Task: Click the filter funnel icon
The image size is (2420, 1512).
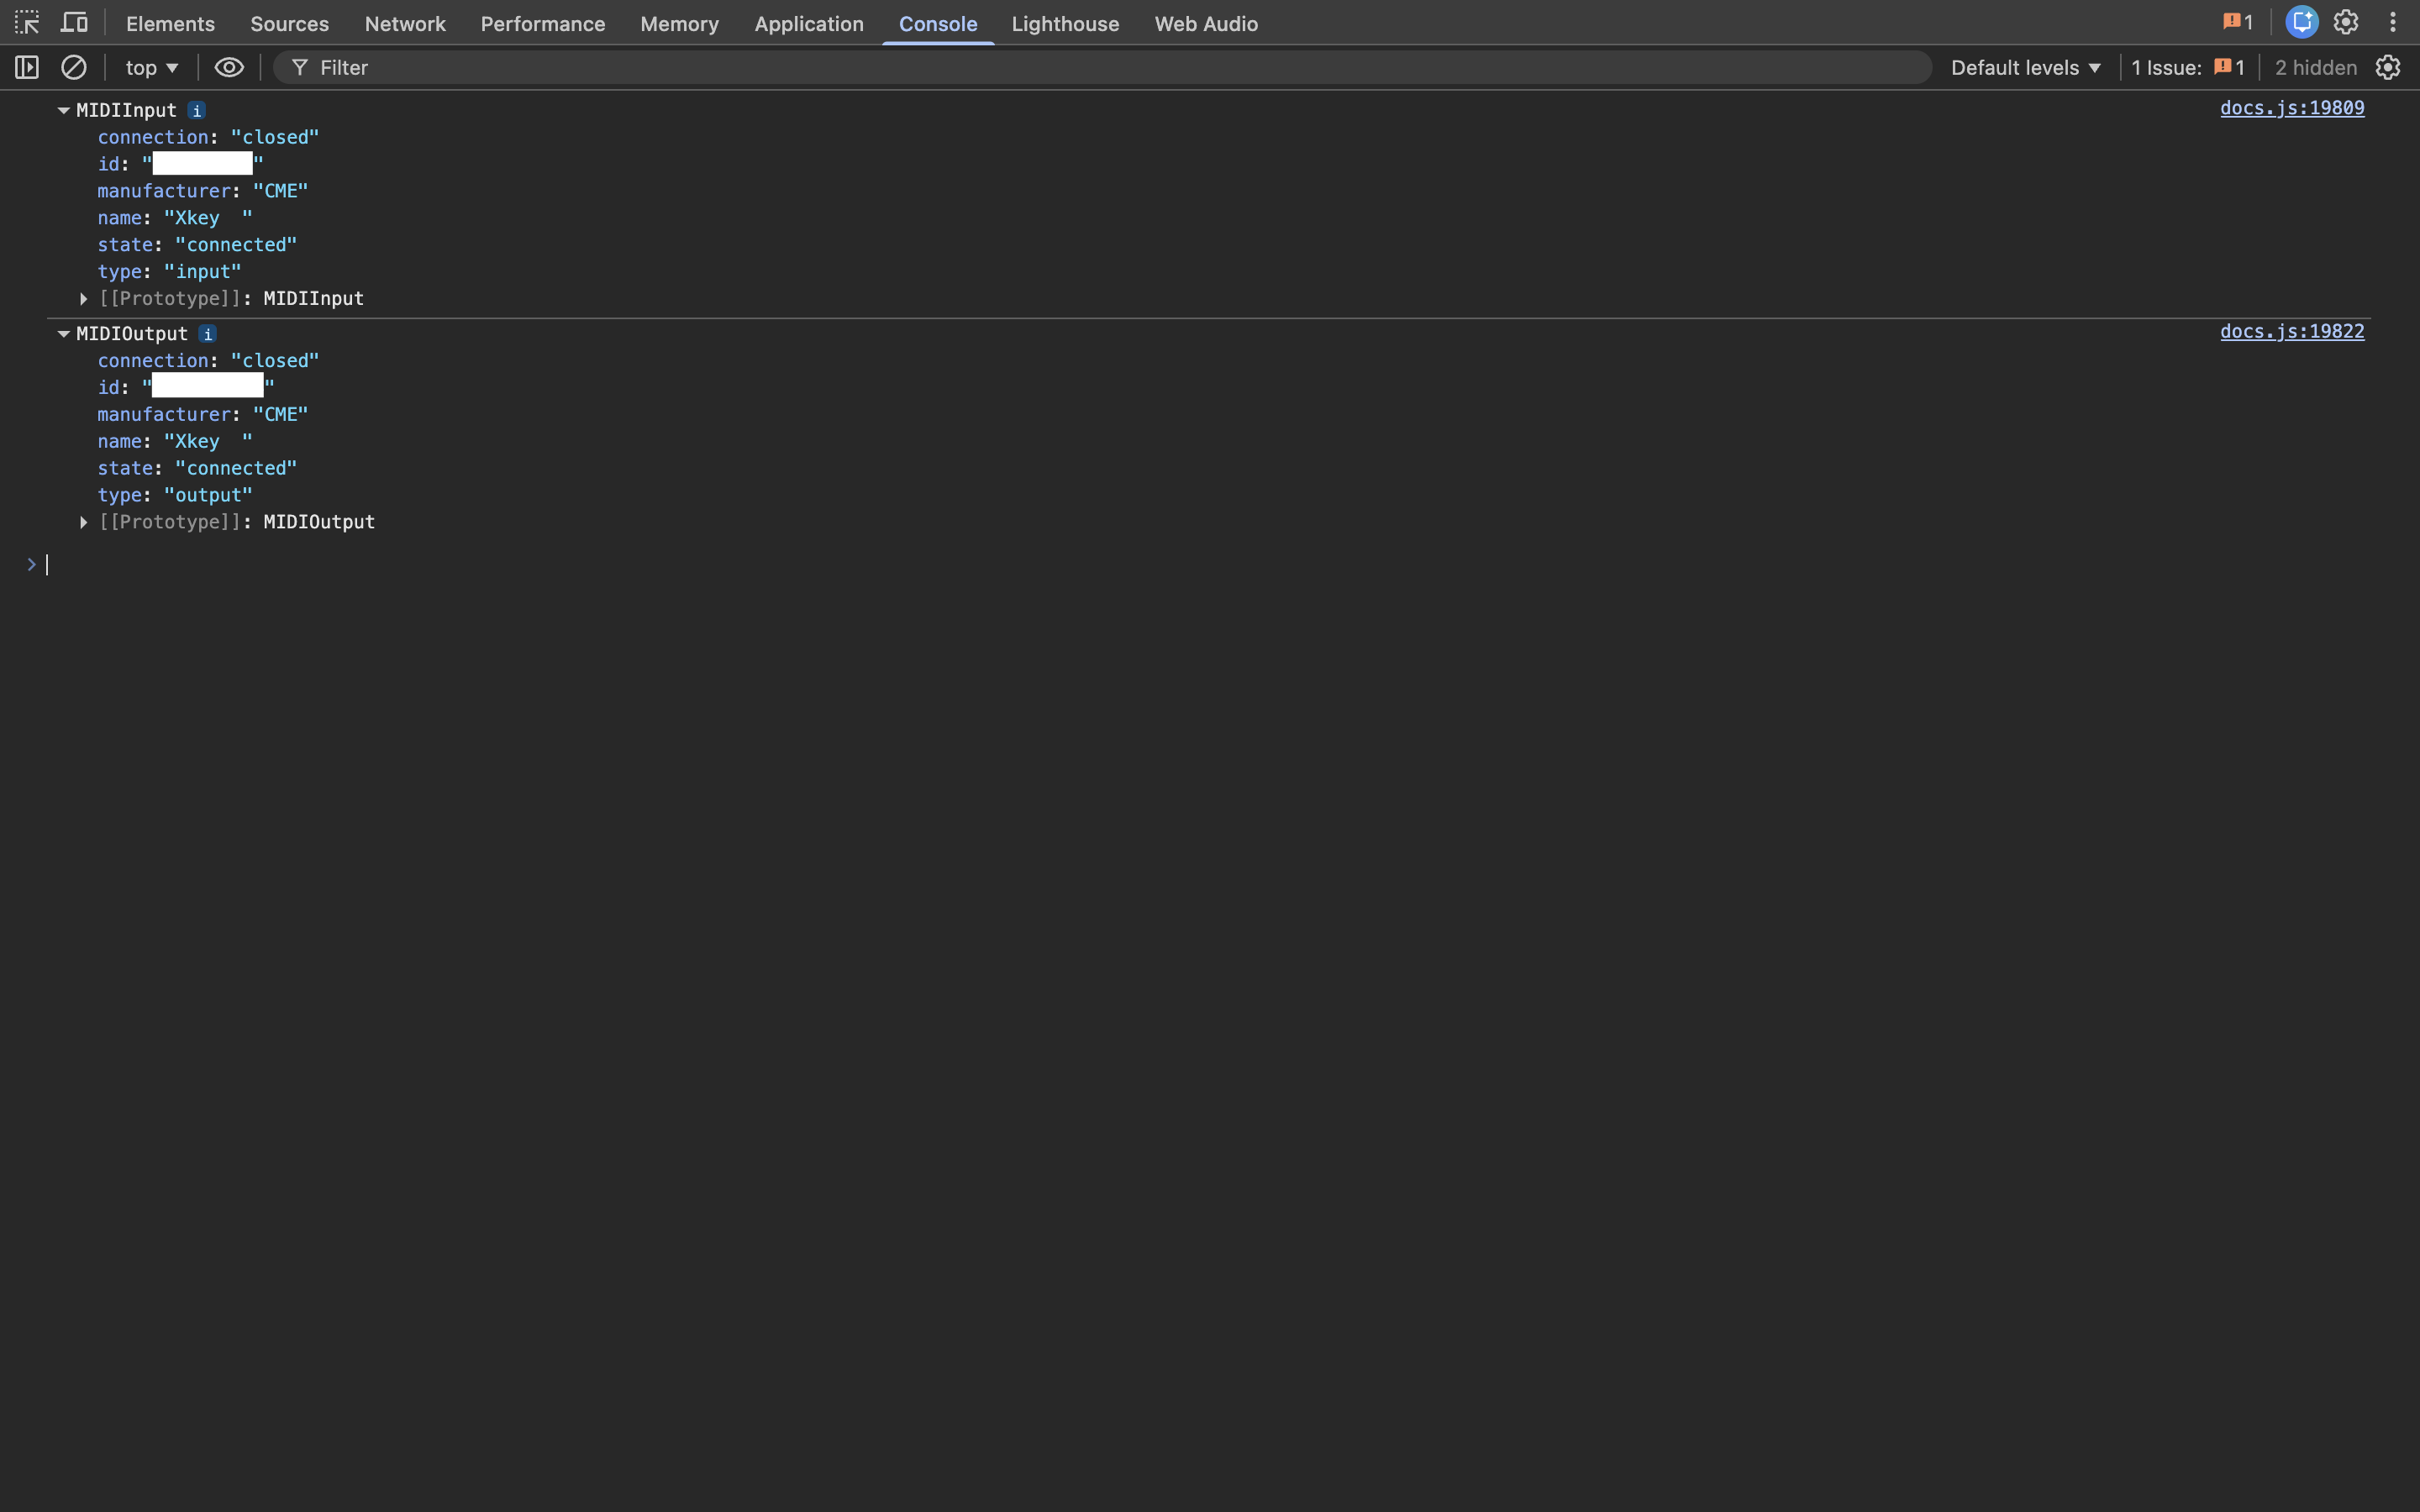Action: coord(299,67)
